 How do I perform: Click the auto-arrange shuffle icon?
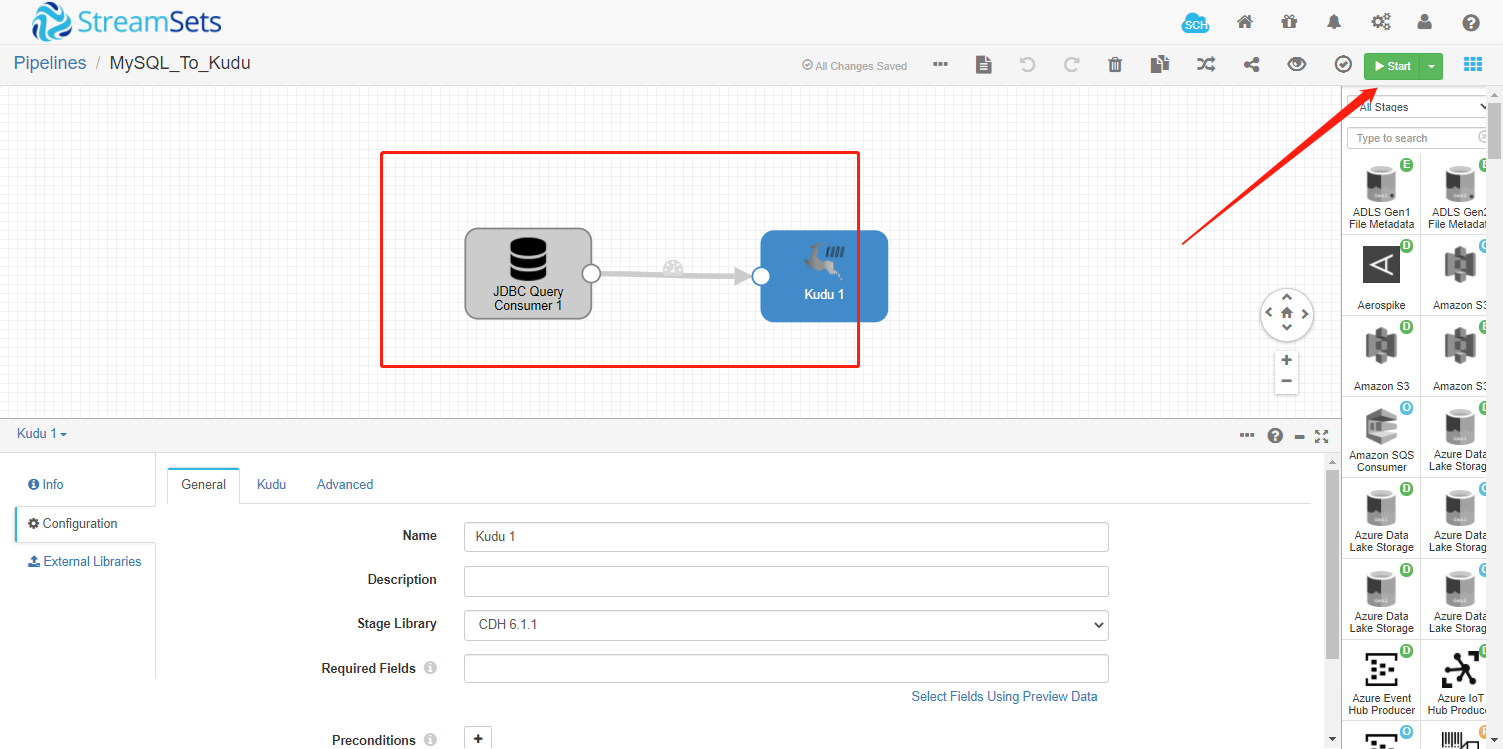tap(1206, 65)
